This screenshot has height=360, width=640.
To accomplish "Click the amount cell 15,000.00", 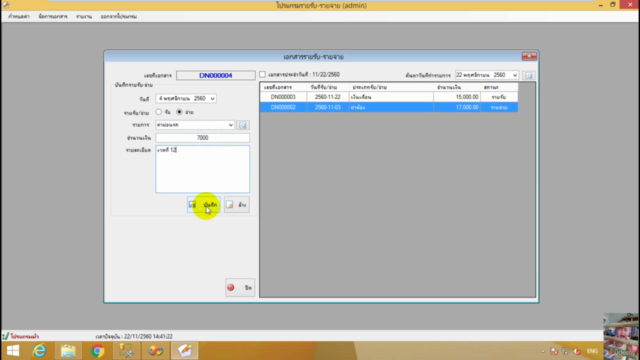I will pos(457,97).
